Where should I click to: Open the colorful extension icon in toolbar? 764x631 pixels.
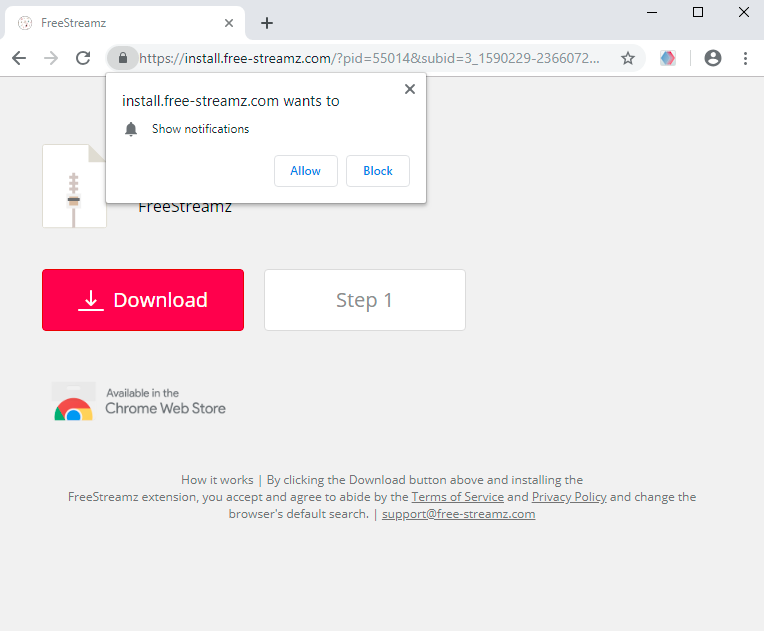[668, 58]
